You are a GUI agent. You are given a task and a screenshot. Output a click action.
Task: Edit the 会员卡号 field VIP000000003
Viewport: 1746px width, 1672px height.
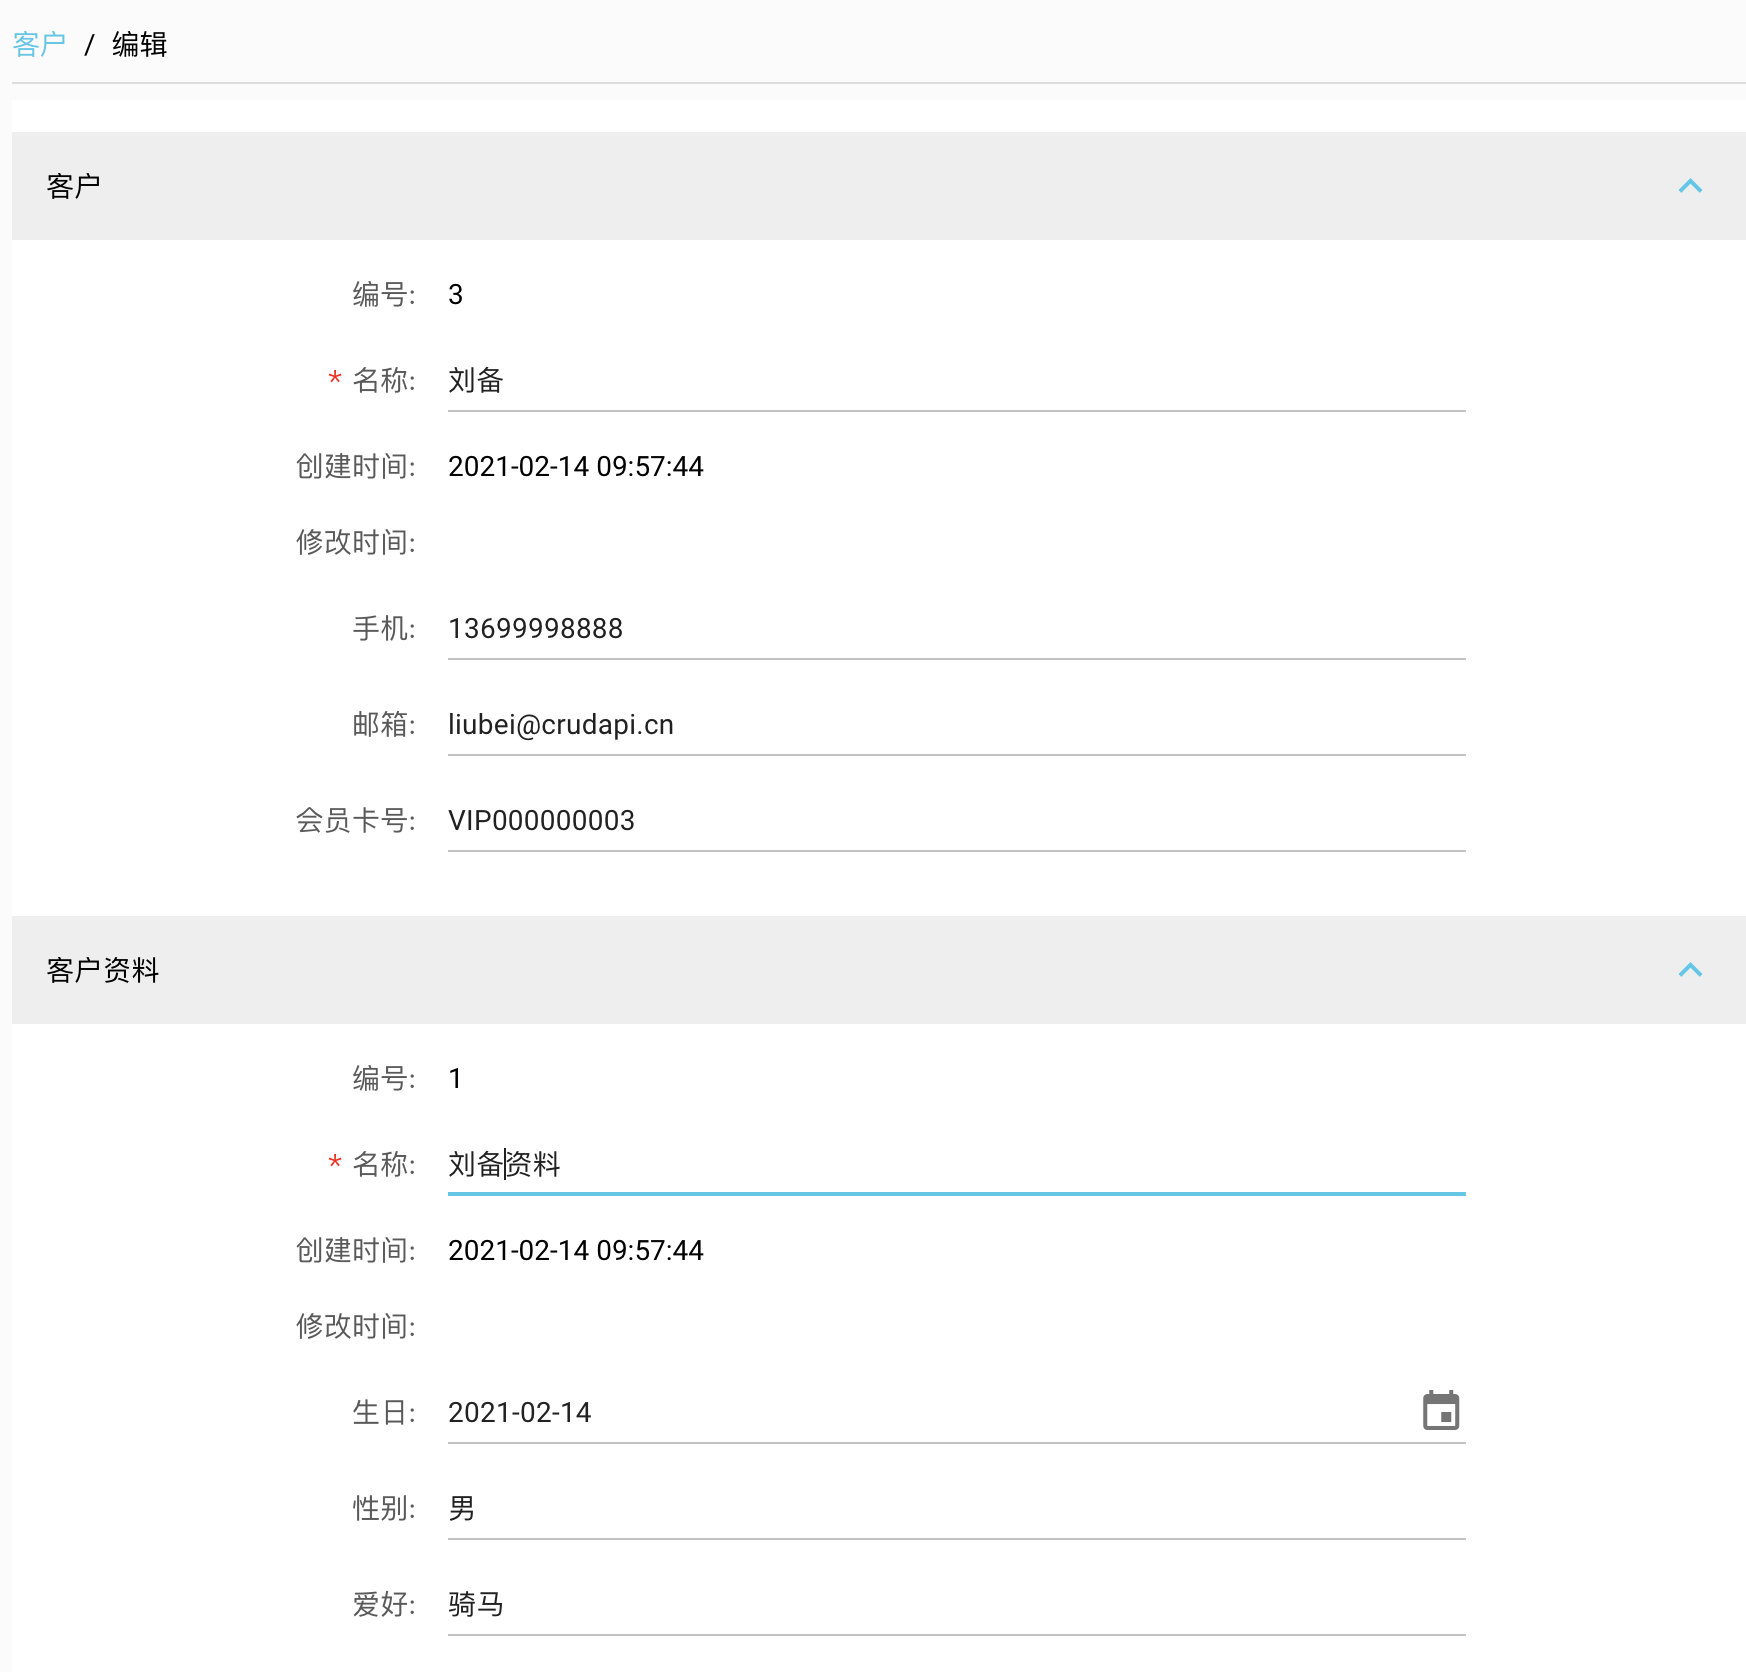(x=955, y=821)
